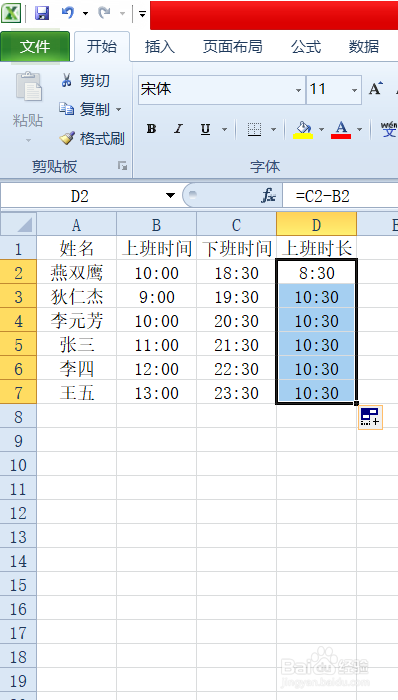Select header cell 上班时间
Viewport: 398px width, 700px height.
[x=157, y=248]
